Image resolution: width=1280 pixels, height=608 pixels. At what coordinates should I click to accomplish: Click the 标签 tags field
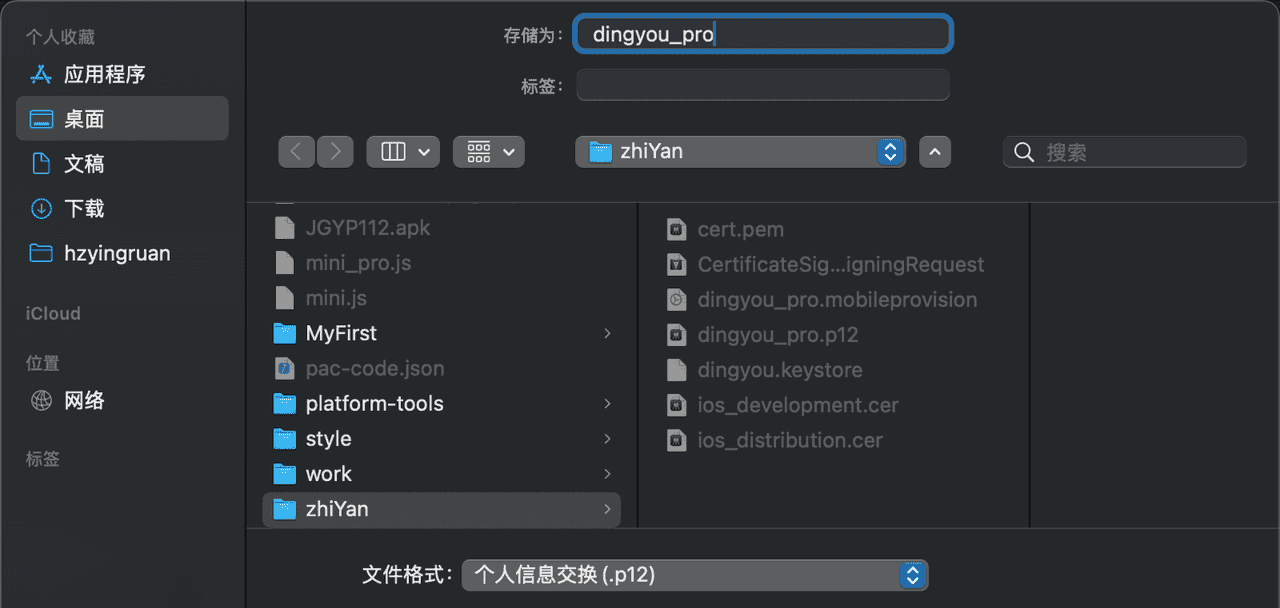pos(762,85)
